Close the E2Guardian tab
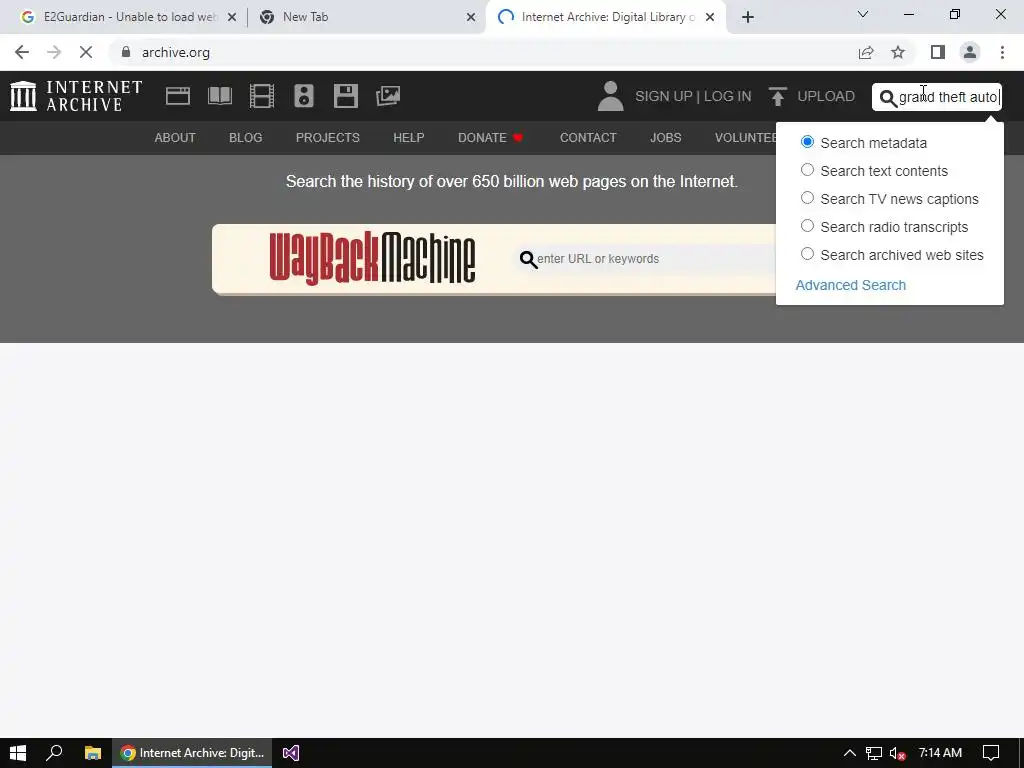 point(232,17)
